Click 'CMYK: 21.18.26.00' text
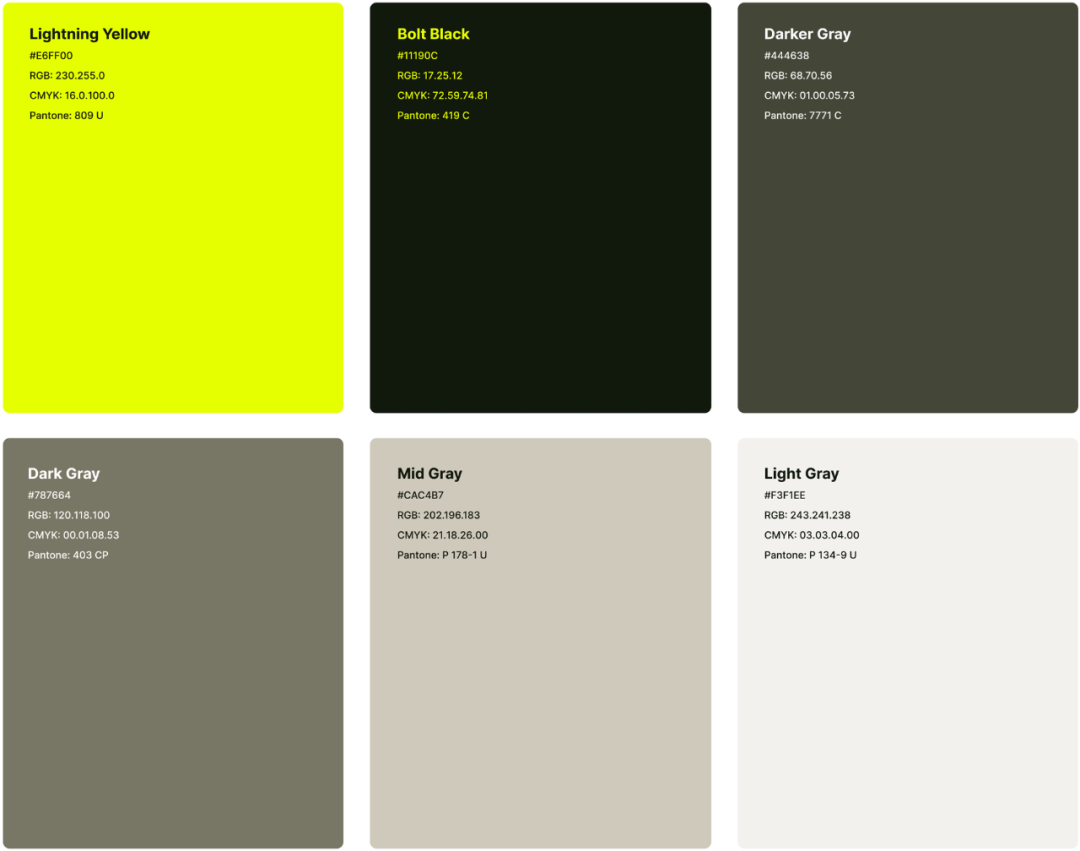Image resolution: width=1080 pixels, height=851 pixels. pyautogui.click(x=442, y=535)
